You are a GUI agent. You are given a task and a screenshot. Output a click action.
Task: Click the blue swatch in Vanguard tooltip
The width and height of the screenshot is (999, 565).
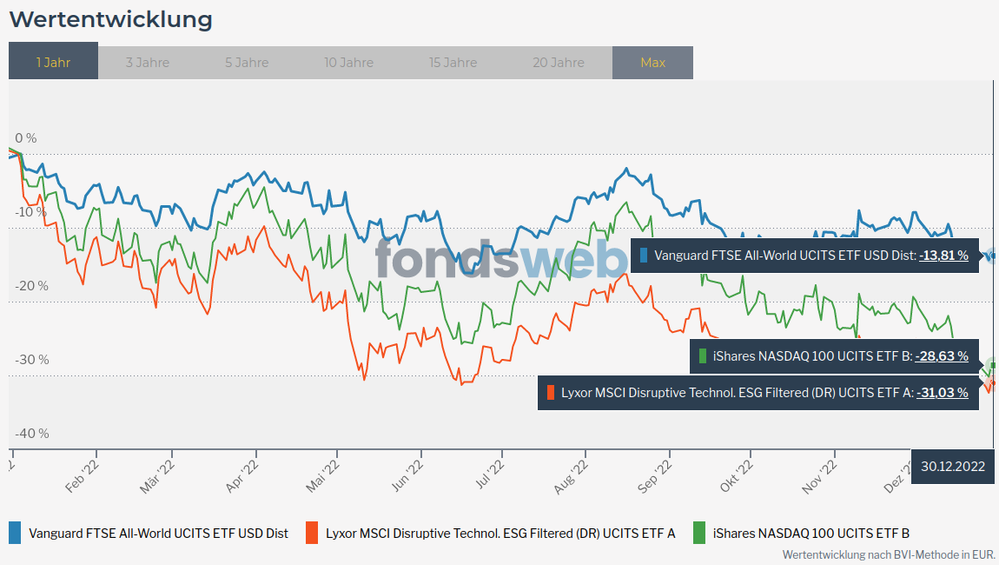pyautogui.click(x=645, y=256)
